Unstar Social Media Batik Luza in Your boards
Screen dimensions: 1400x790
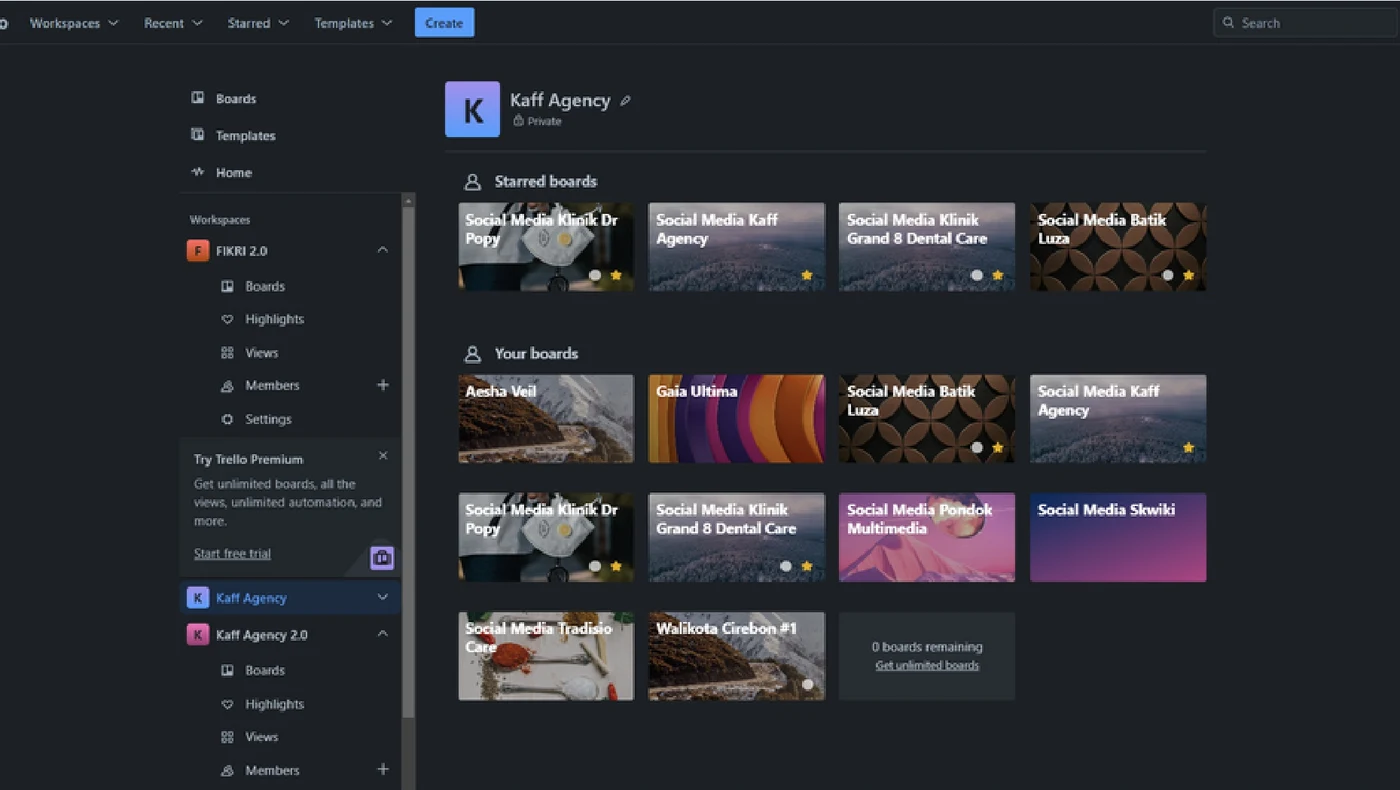click(997, 447)
